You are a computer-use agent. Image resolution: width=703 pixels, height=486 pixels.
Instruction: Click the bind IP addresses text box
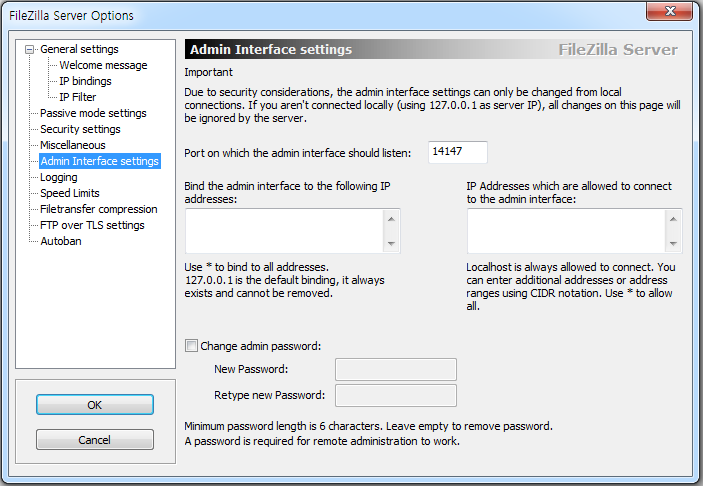284,231
